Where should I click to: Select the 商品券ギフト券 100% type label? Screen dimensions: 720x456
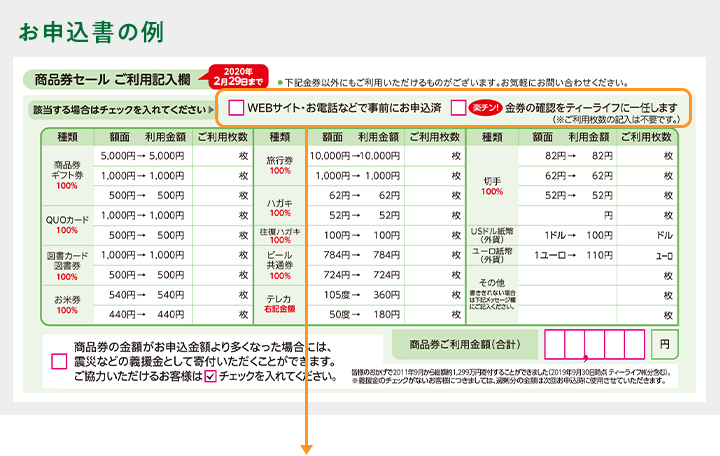pyautogui.click(x=67, y=175)
